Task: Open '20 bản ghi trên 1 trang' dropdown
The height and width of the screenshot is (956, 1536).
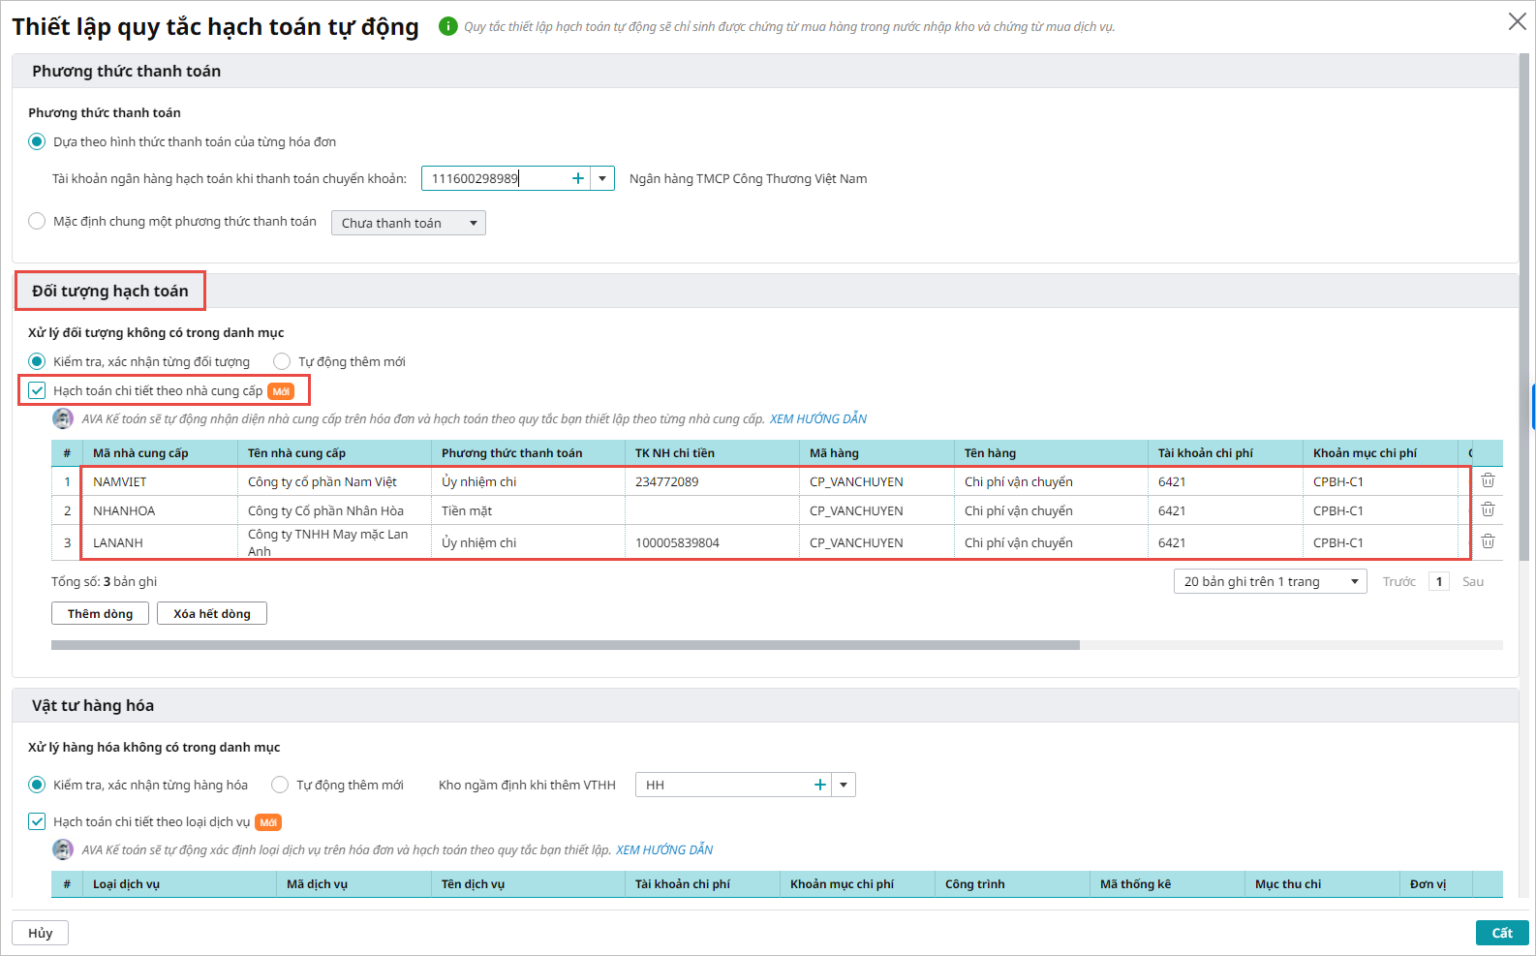Action: click(x=1270, y=581)
